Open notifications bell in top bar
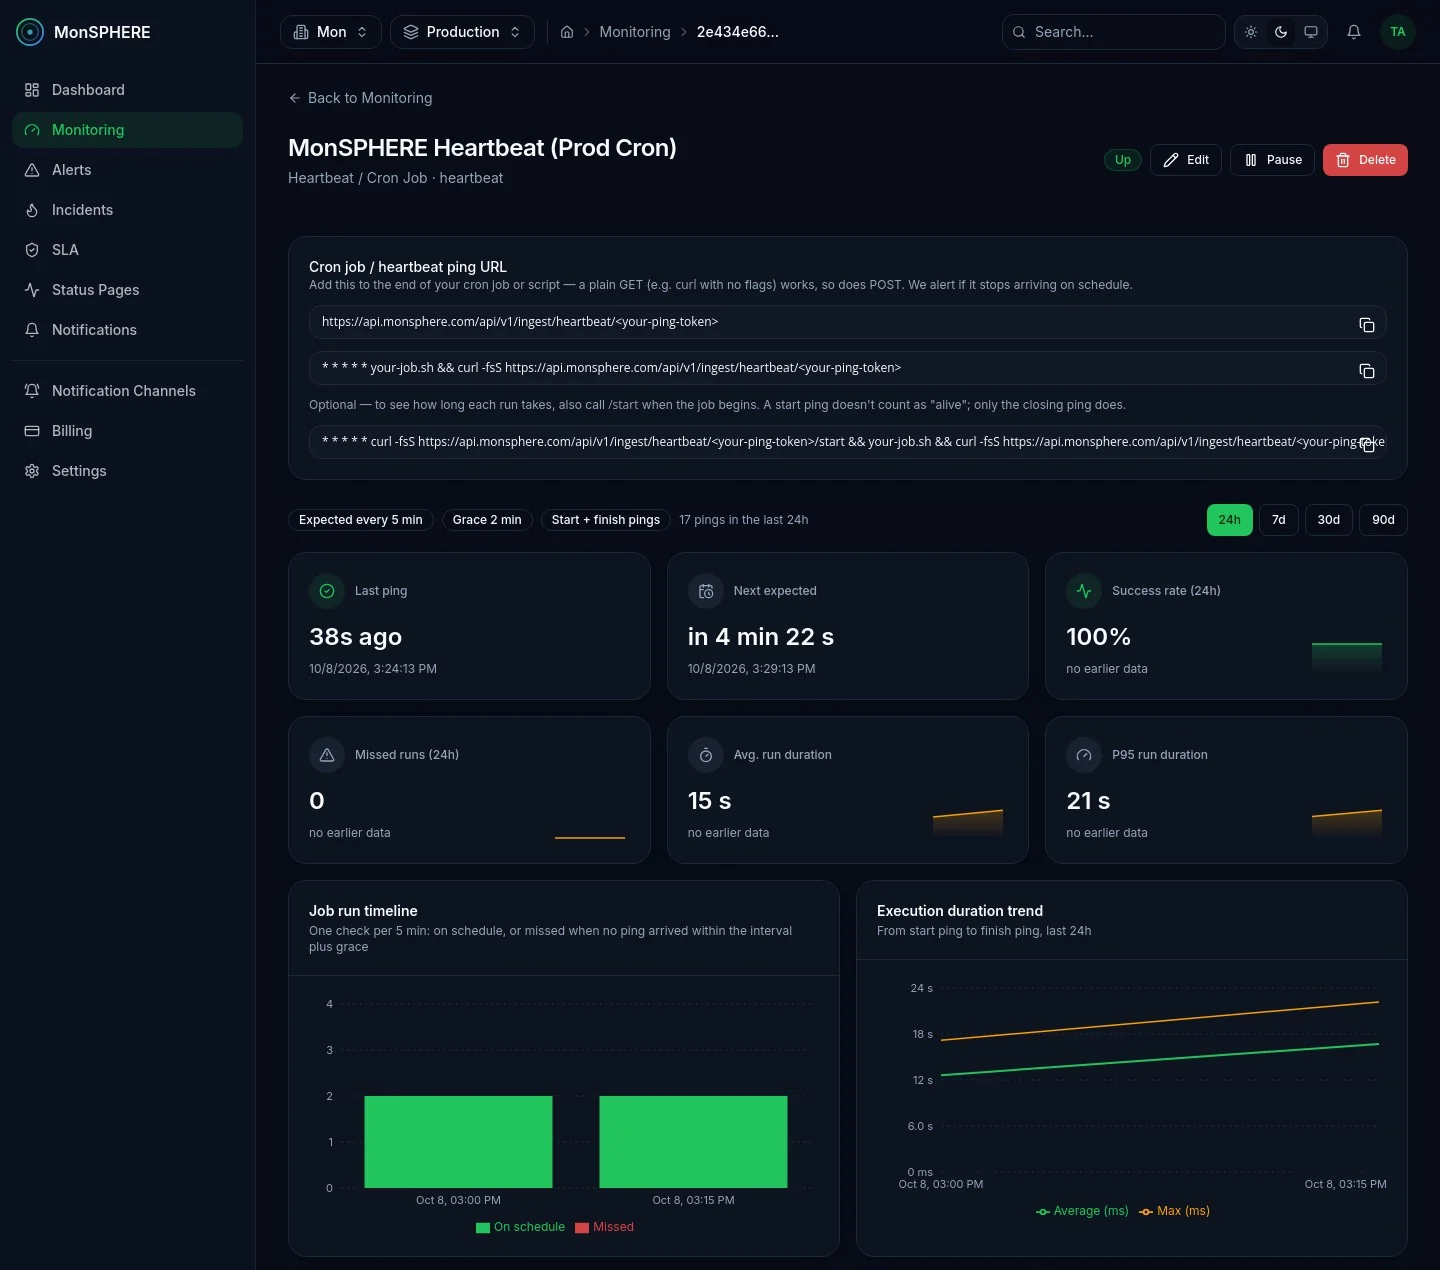Image resolution: width=1440 pixels, height=1270 pixels. (x=1354, y=32)
